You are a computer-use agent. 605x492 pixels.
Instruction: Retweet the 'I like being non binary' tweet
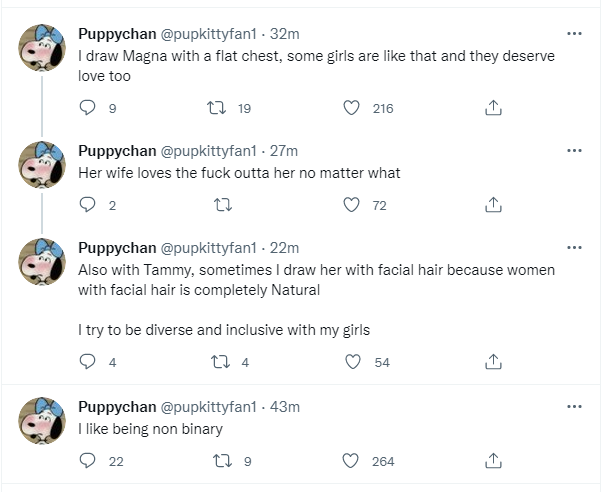point(222,461)
